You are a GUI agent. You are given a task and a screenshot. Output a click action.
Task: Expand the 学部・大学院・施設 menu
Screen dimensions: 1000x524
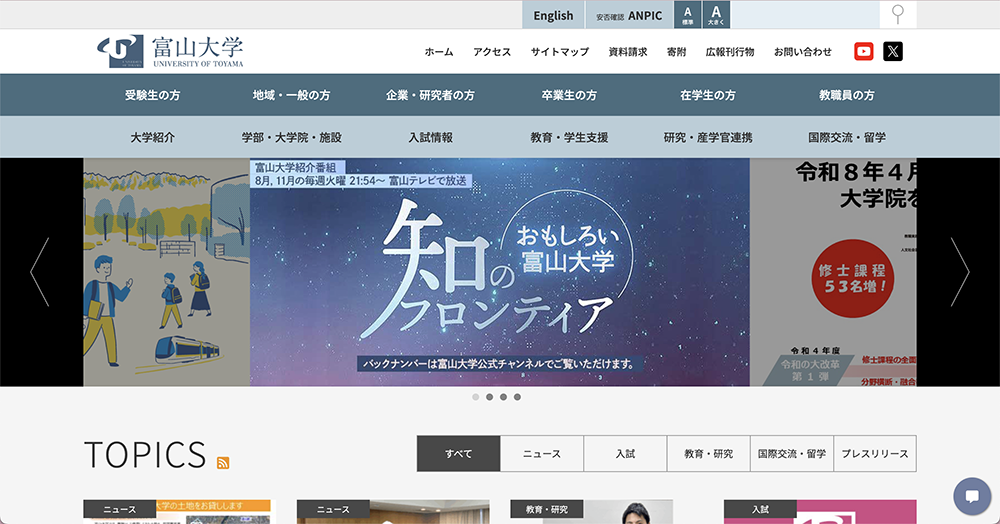pos(291,137)
